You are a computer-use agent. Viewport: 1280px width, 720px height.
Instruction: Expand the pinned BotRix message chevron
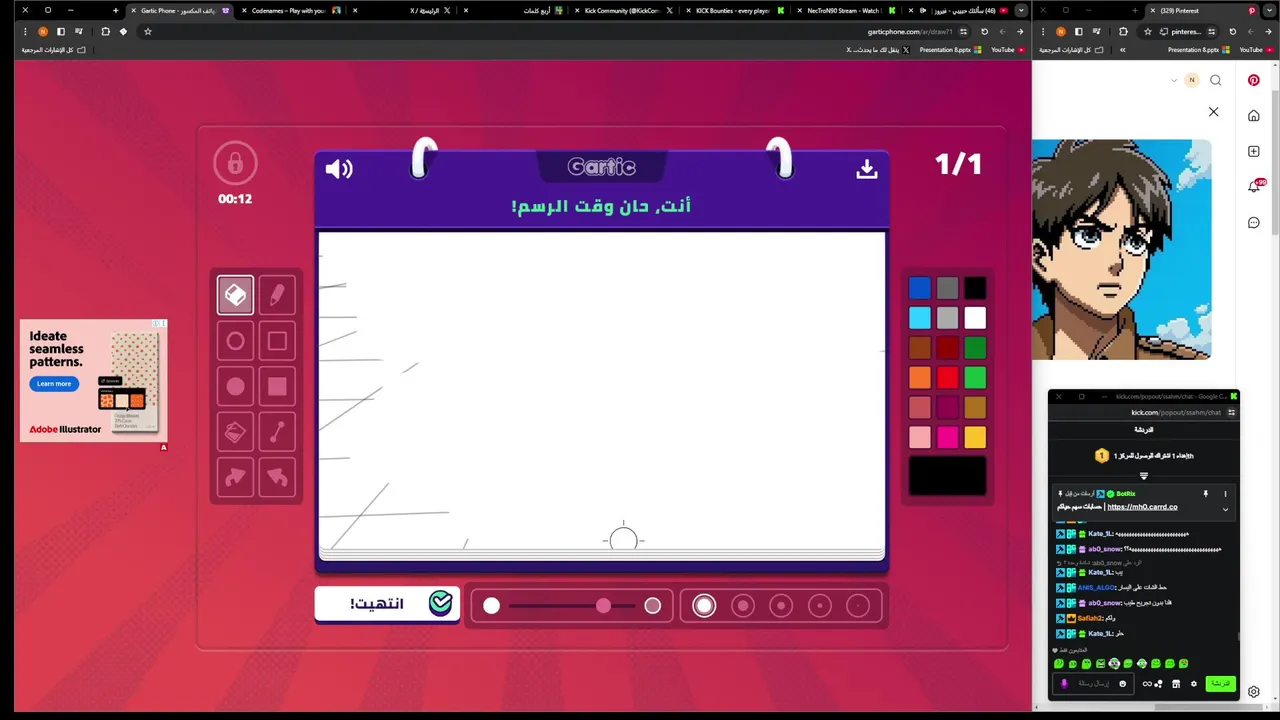[x=1226, y=509]
